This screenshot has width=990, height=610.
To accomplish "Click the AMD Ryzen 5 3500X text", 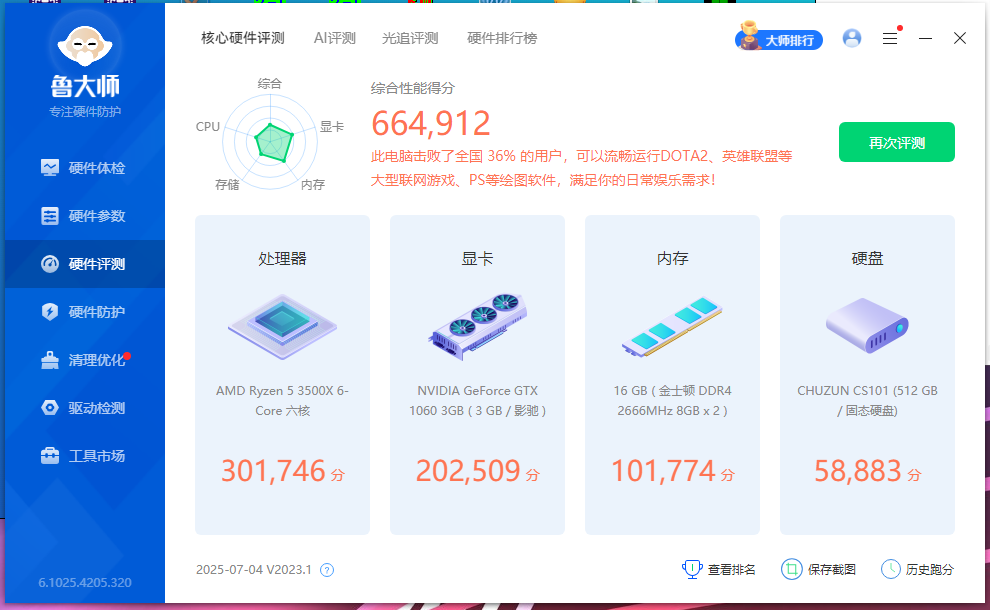I will 282,400.
